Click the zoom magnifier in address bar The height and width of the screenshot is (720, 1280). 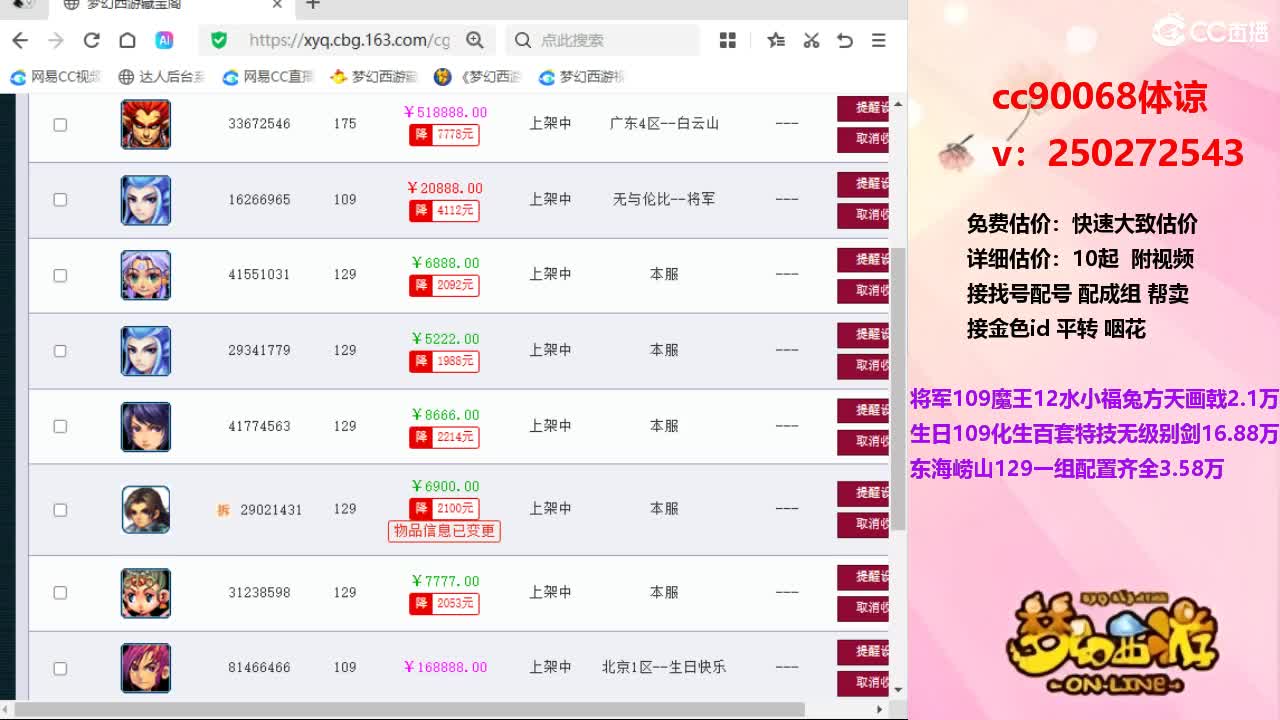tap(475, 40)
